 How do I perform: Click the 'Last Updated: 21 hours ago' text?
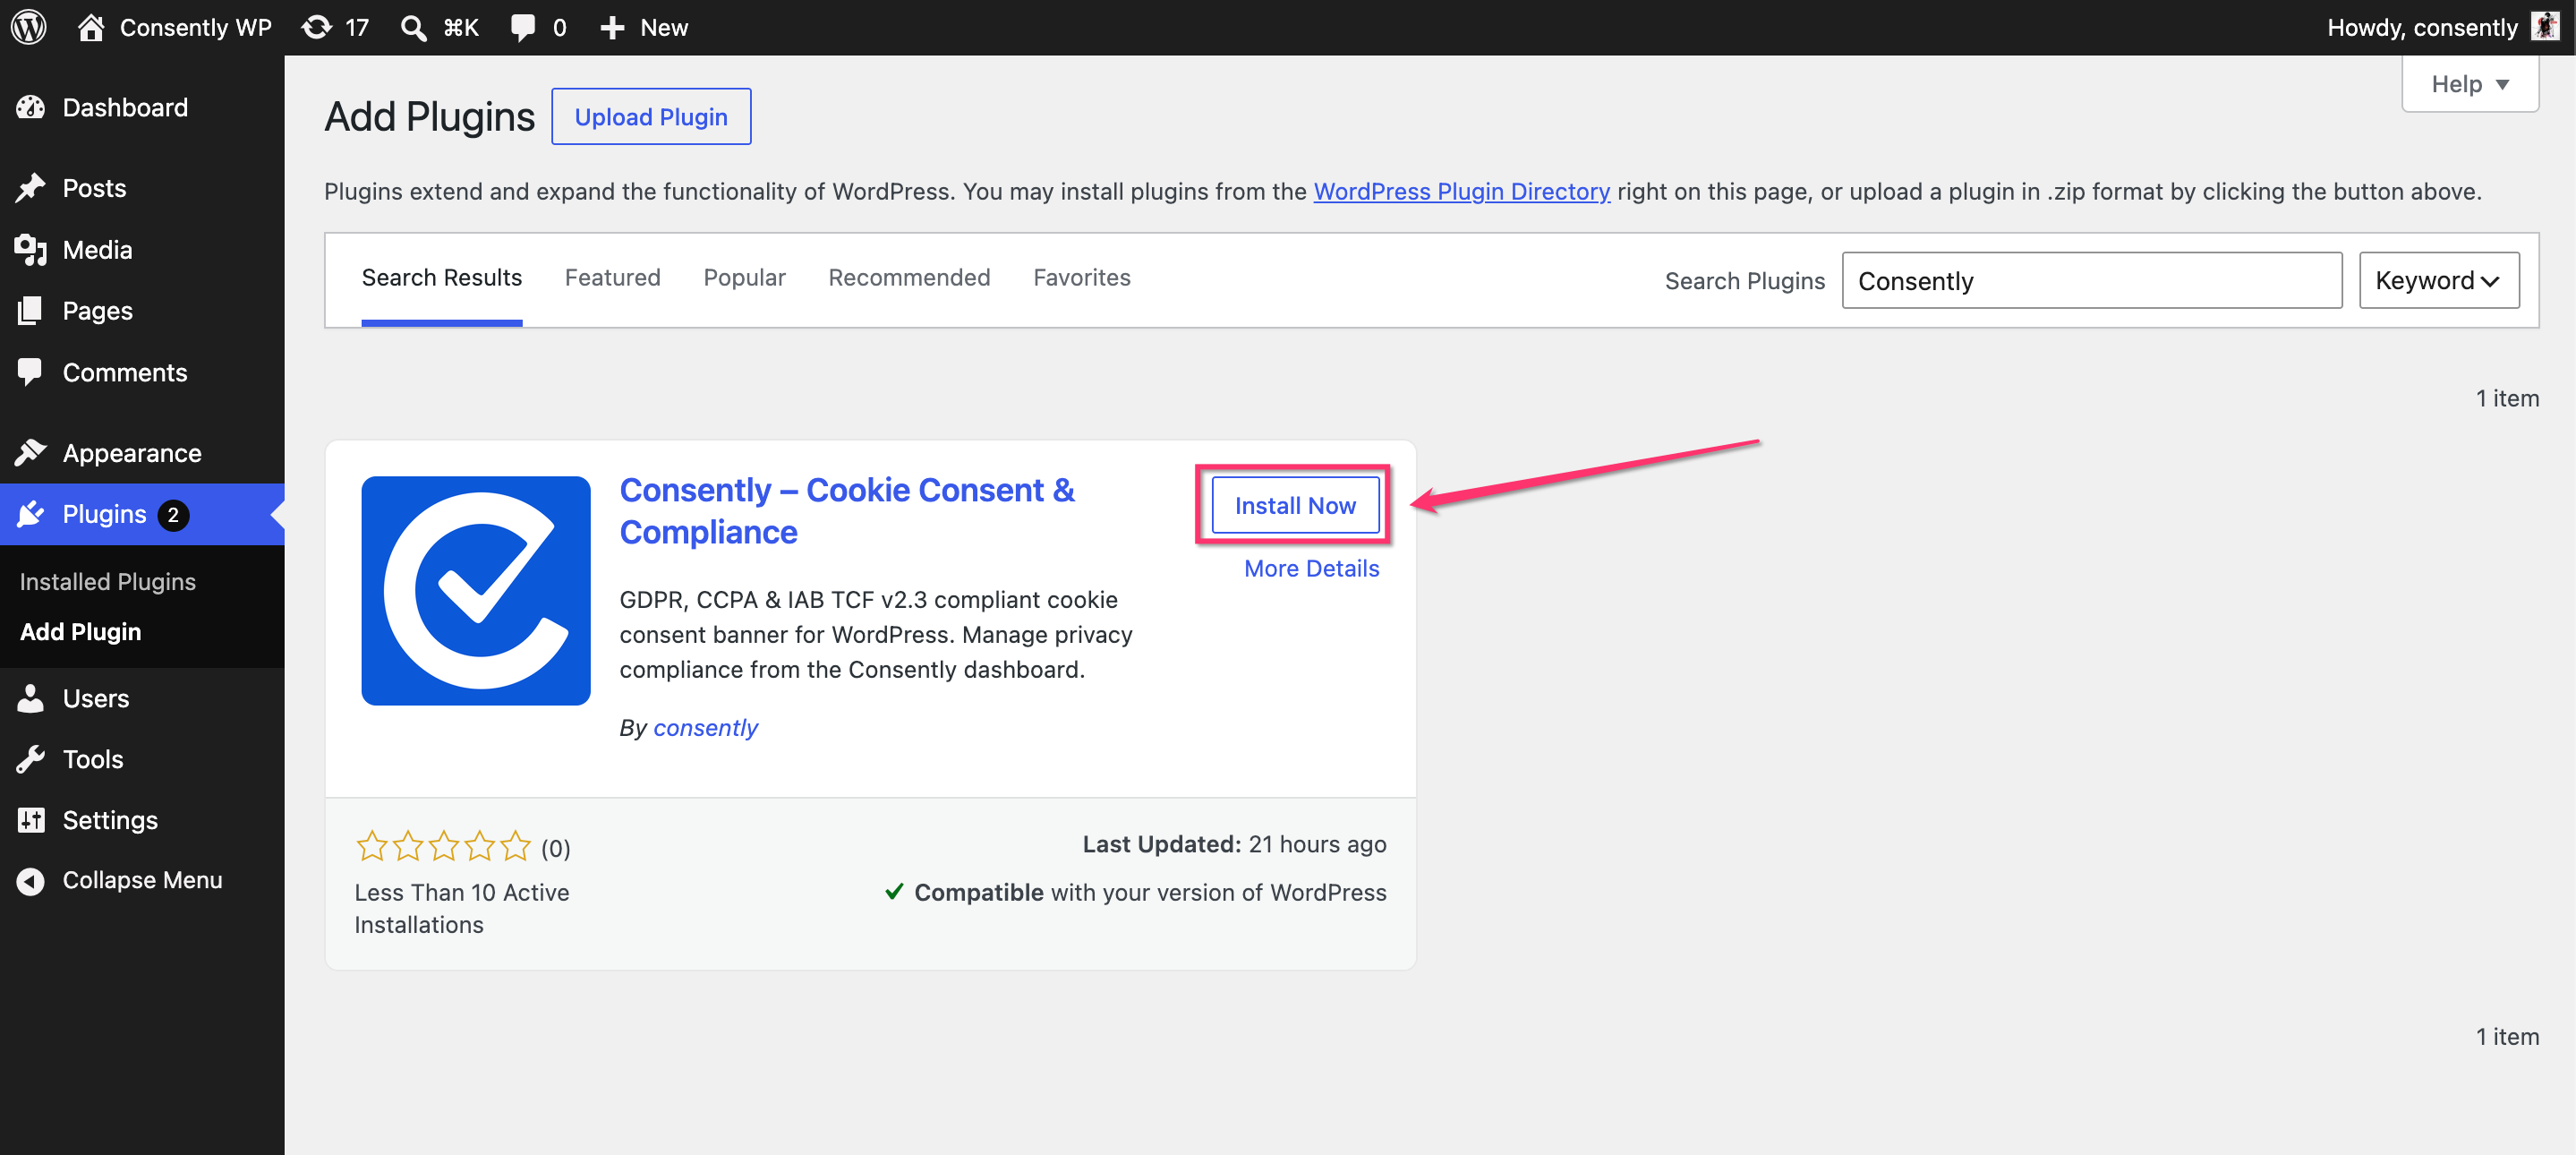click(1234, 844)
